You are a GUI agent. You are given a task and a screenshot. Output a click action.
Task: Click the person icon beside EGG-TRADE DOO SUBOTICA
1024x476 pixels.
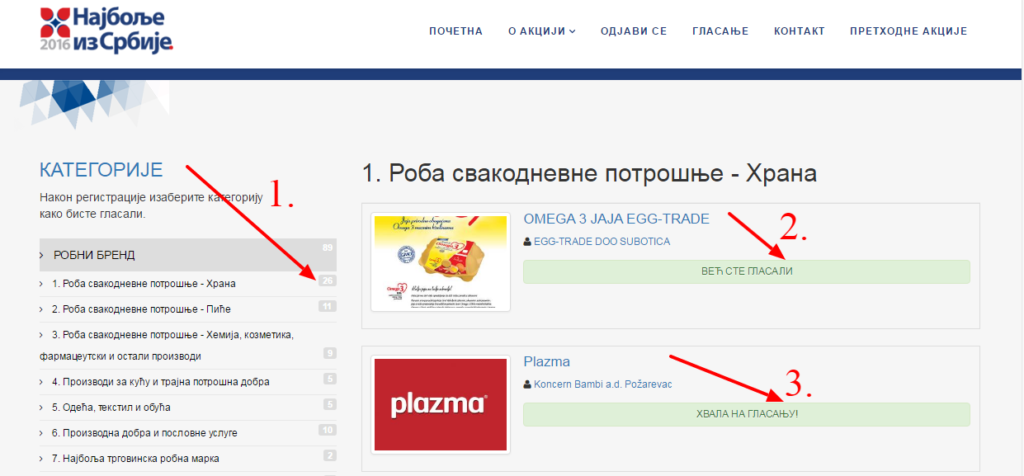527,242
